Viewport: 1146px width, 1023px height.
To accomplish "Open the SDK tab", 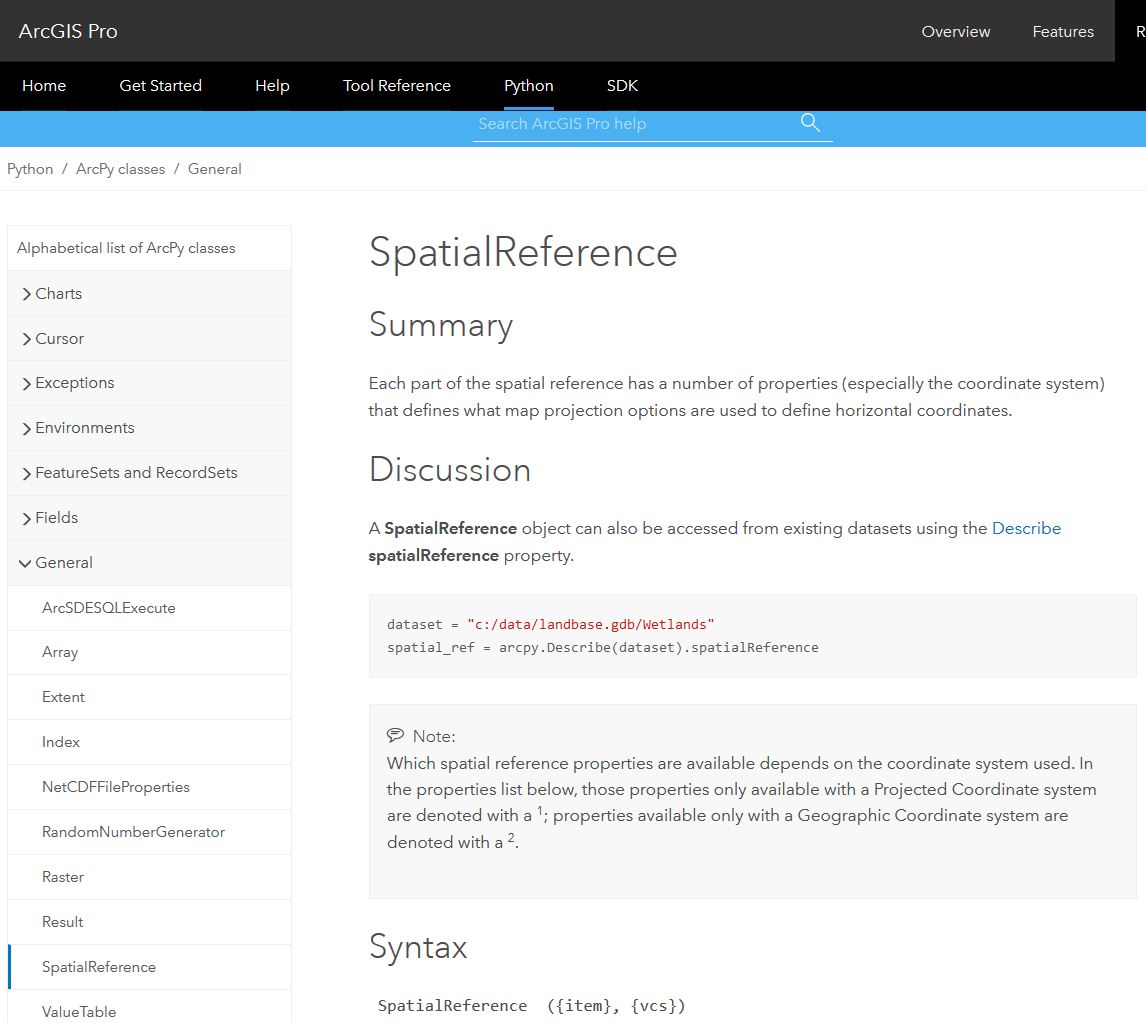I will click(x=622, y=85).
